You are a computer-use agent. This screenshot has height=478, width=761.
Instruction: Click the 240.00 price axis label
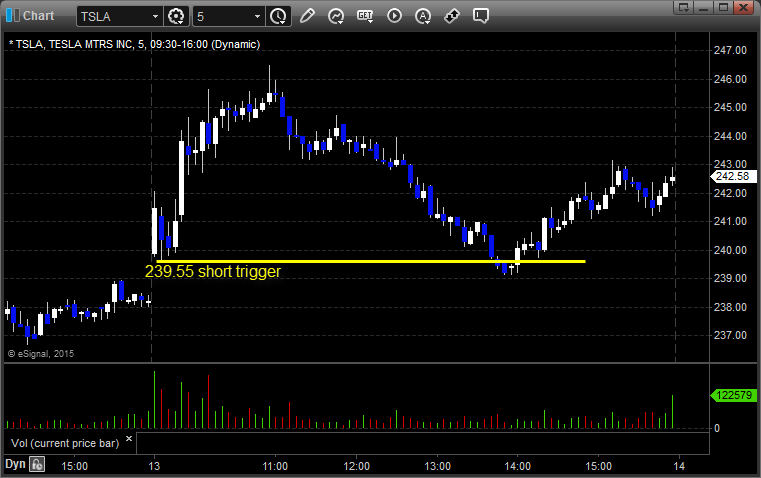click(730, 250)
